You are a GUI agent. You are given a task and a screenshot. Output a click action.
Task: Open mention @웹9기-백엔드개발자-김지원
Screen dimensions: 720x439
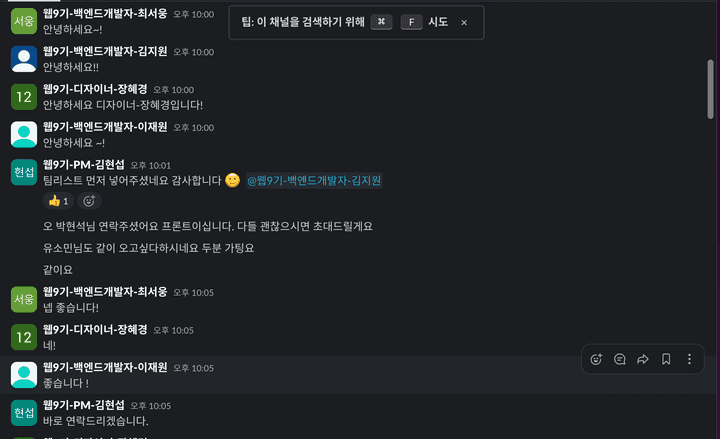coord(314,180)
